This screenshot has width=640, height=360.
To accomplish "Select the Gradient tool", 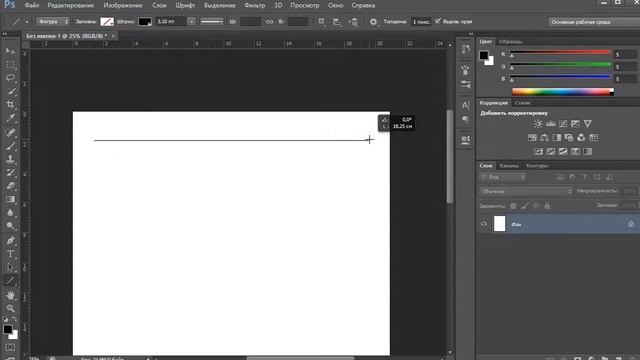I will [11, 199].
